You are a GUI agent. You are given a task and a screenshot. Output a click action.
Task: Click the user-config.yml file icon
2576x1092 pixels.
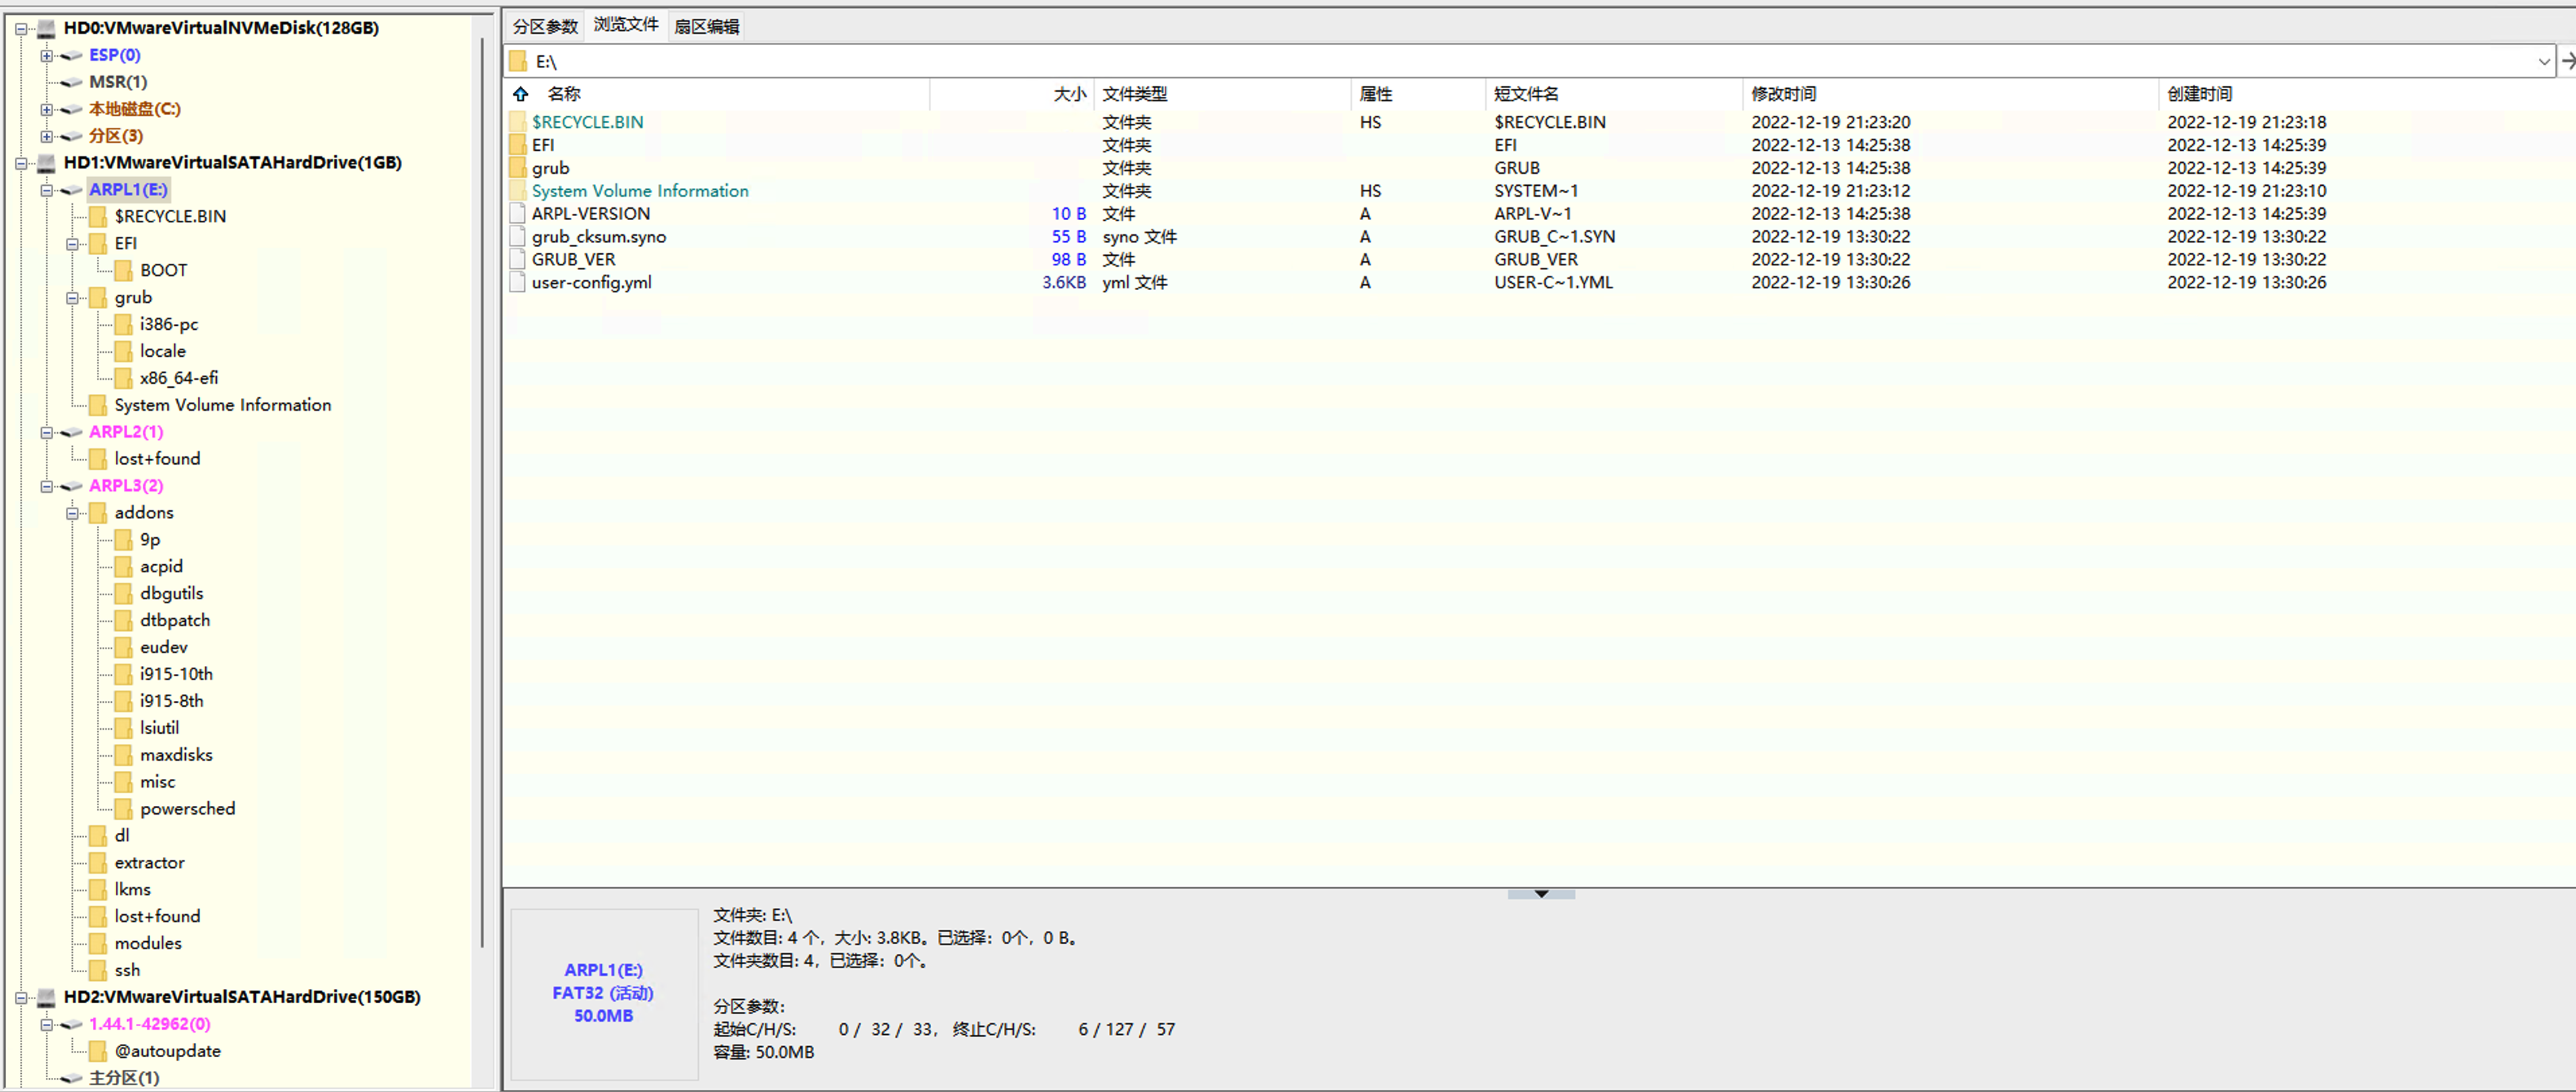517,282
